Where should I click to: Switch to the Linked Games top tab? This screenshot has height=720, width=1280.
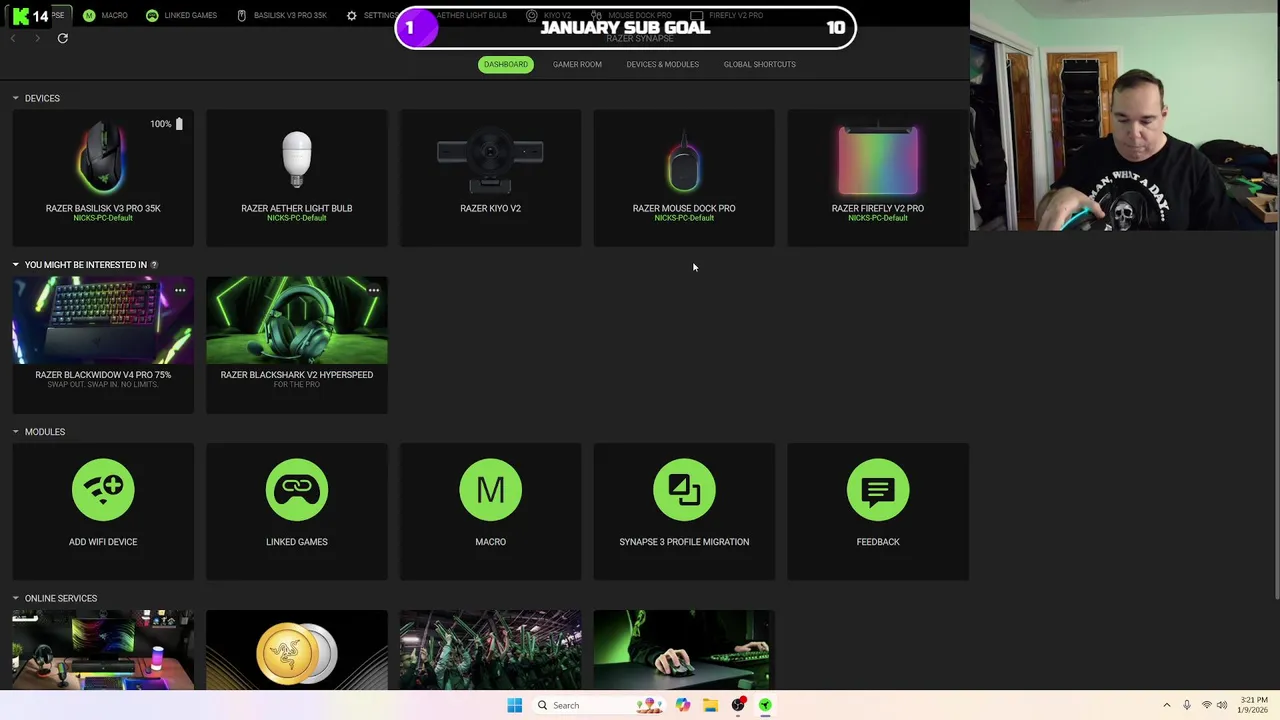coord(181,16)
